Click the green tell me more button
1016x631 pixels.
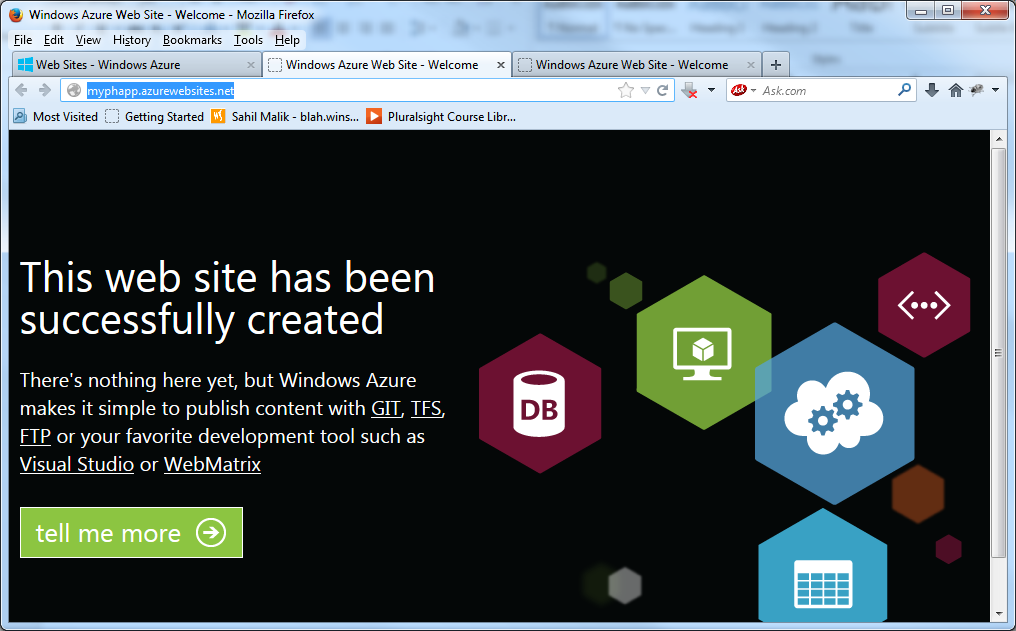(x=131, y=532)
